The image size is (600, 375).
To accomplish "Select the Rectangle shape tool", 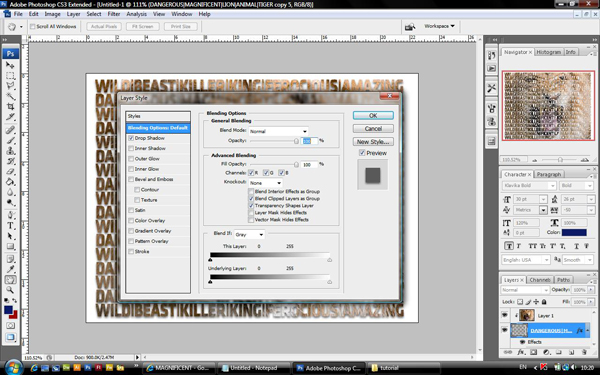I will 10,246.
